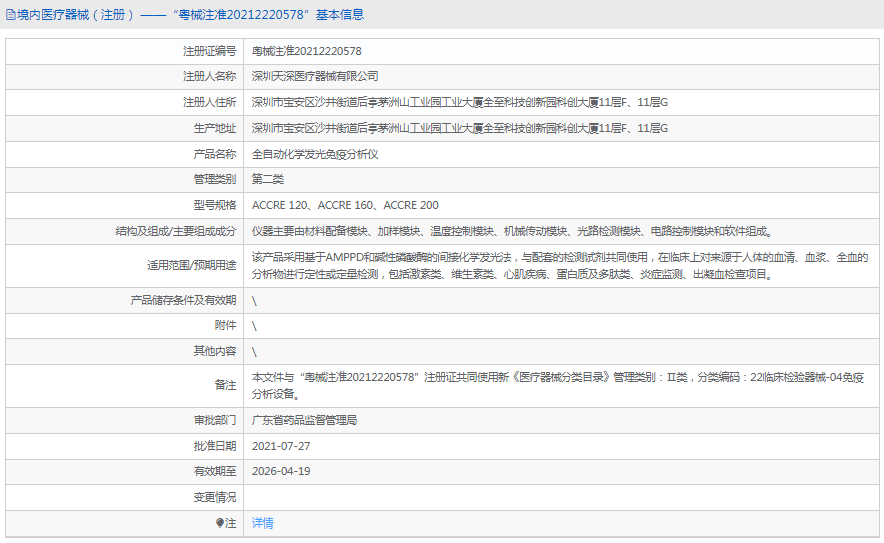884x543 pixels.
Task: Click the 注册人住所 label
Action: 209,103
